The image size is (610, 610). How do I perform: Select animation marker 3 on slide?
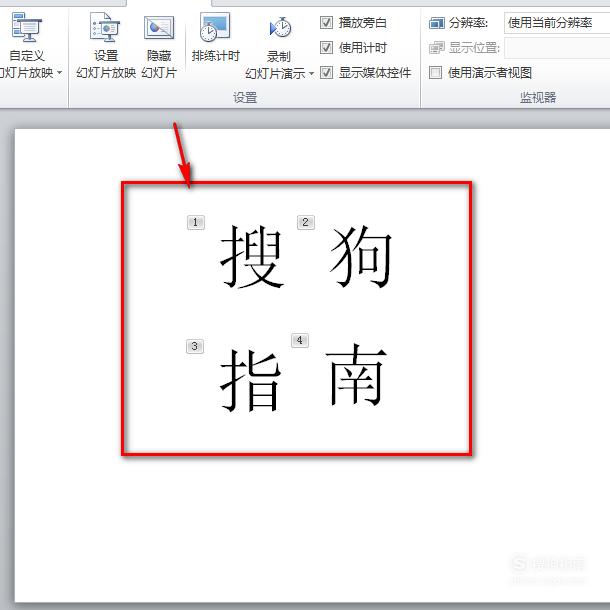click(x=195, y=347)
